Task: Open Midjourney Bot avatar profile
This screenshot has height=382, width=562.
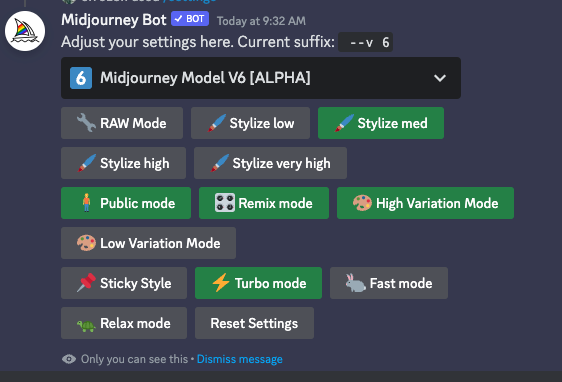Action: pyautogui.click(x=25, y=31)
